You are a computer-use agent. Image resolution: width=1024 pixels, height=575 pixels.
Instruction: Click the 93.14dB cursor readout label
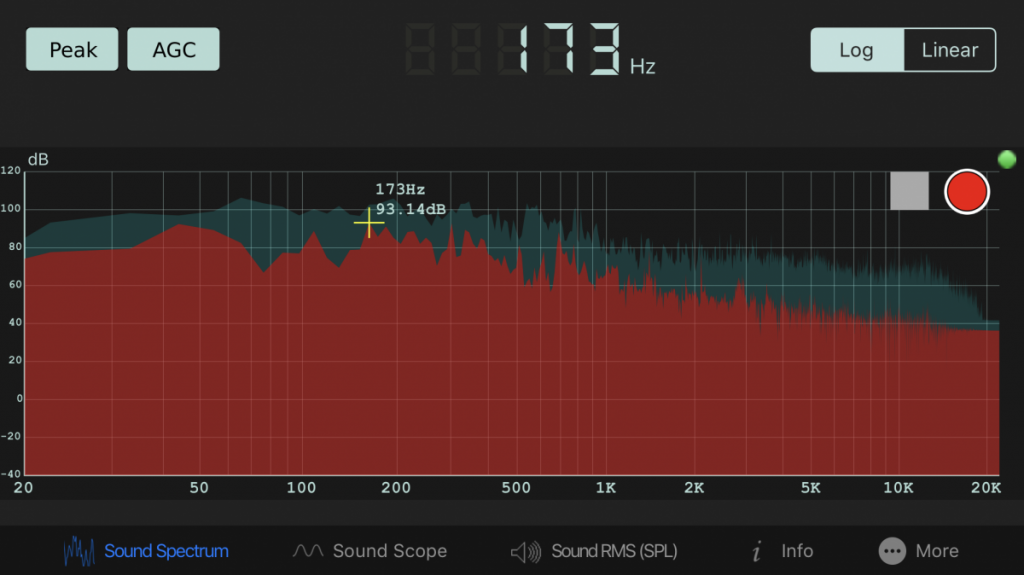pyautogui.click(x=410, y=209)
